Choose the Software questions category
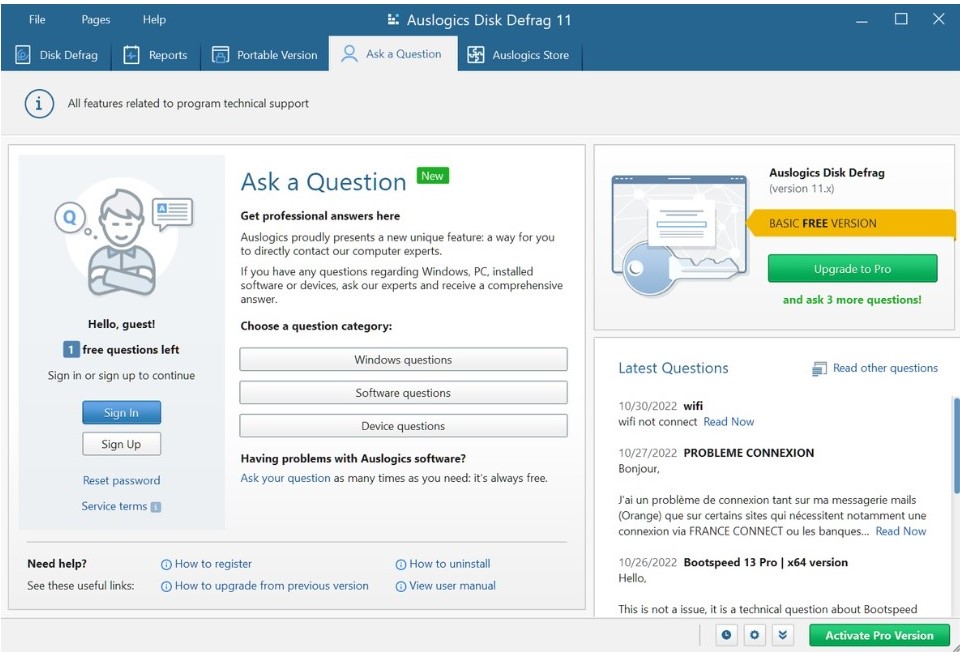This screenshot has width=960, height=655. (x=403, y=392)
